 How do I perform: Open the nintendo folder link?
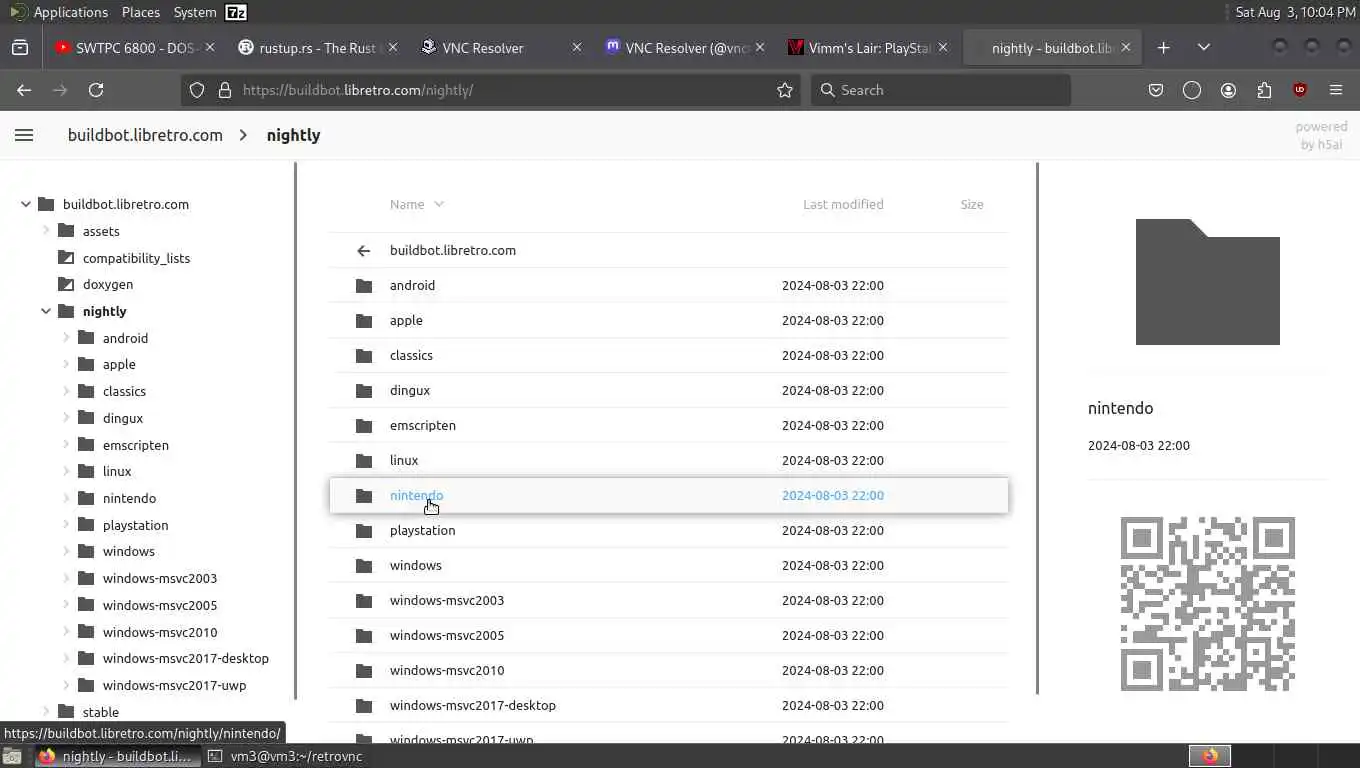click(x=416, y=496)
